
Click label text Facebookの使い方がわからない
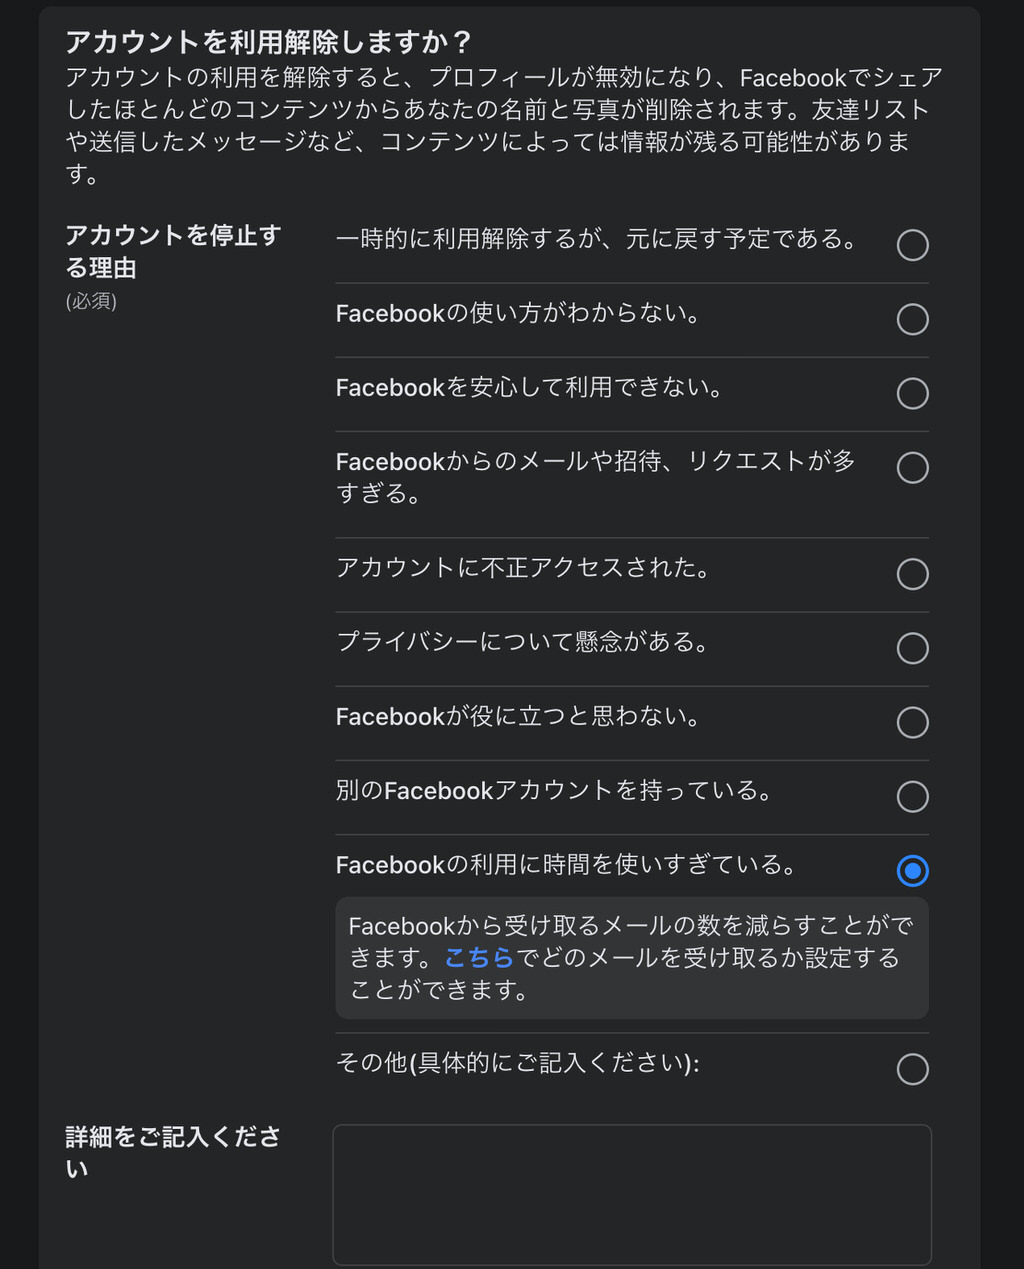[x=518, y=314]
